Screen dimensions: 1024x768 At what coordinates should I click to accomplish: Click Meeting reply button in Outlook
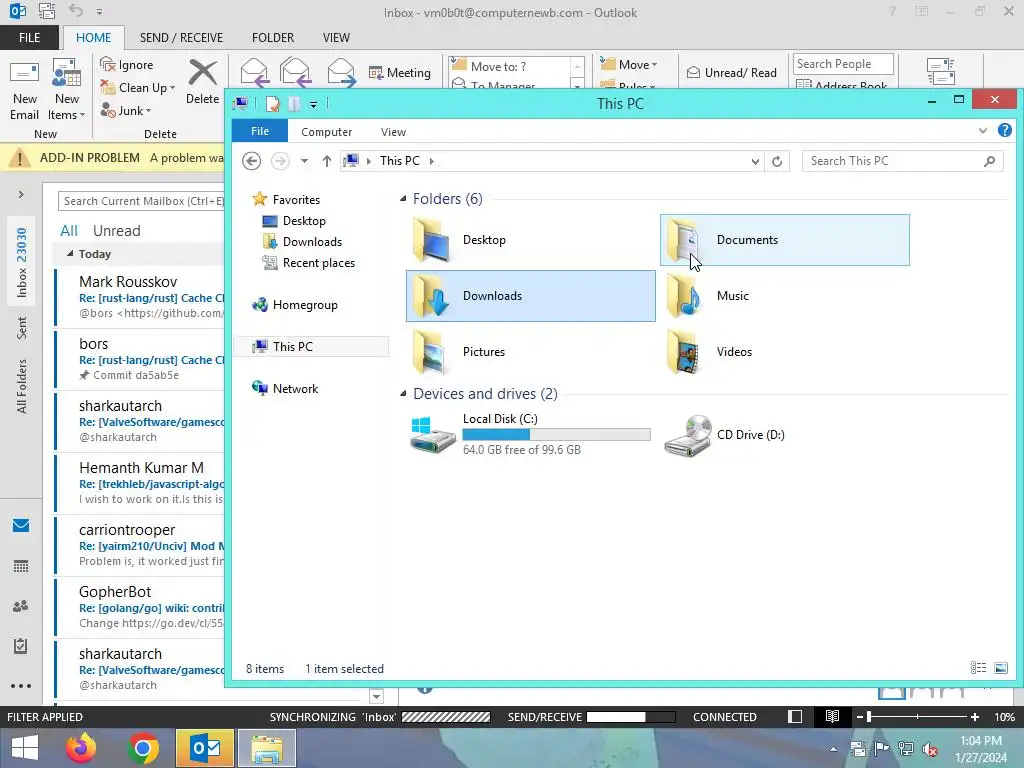coord(400,72)
